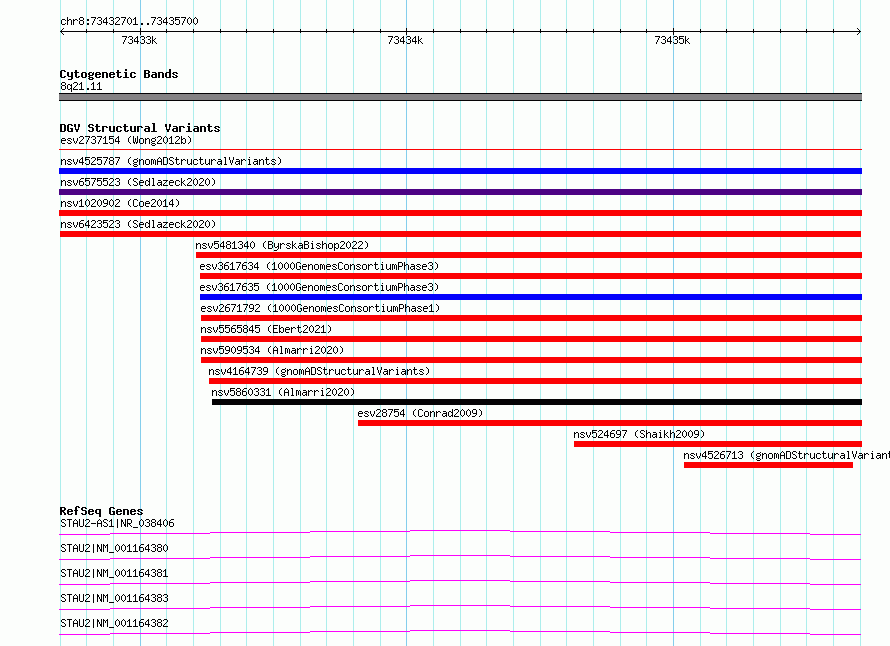The image size is (890, 646).
Task: Click the nsv5860331 (Almarri2020) label
Action: click(283, 392)
